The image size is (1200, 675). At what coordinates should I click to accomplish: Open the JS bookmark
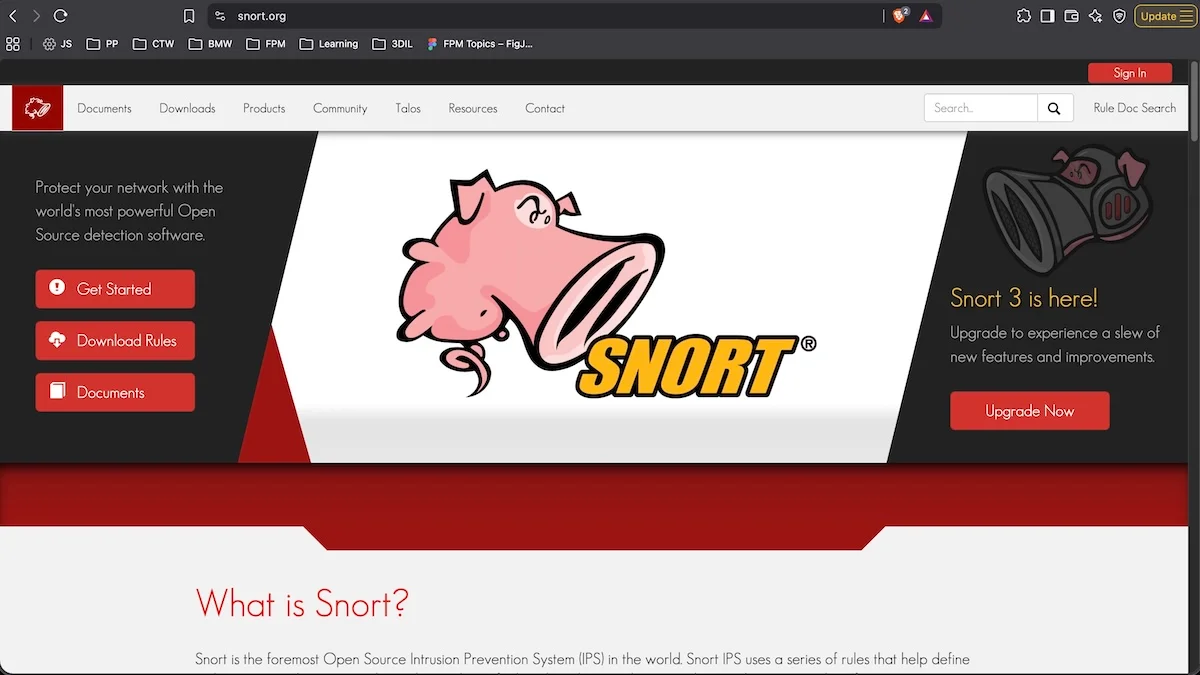57,44
